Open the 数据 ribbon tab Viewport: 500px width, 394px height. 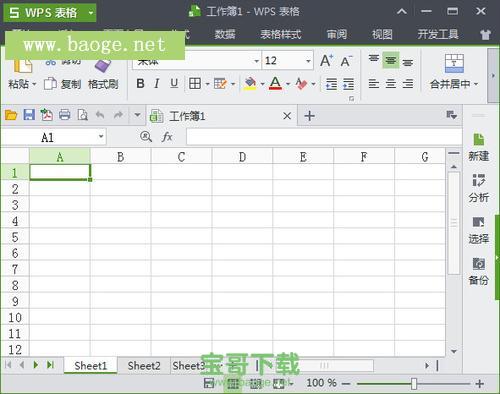point(225,34)
